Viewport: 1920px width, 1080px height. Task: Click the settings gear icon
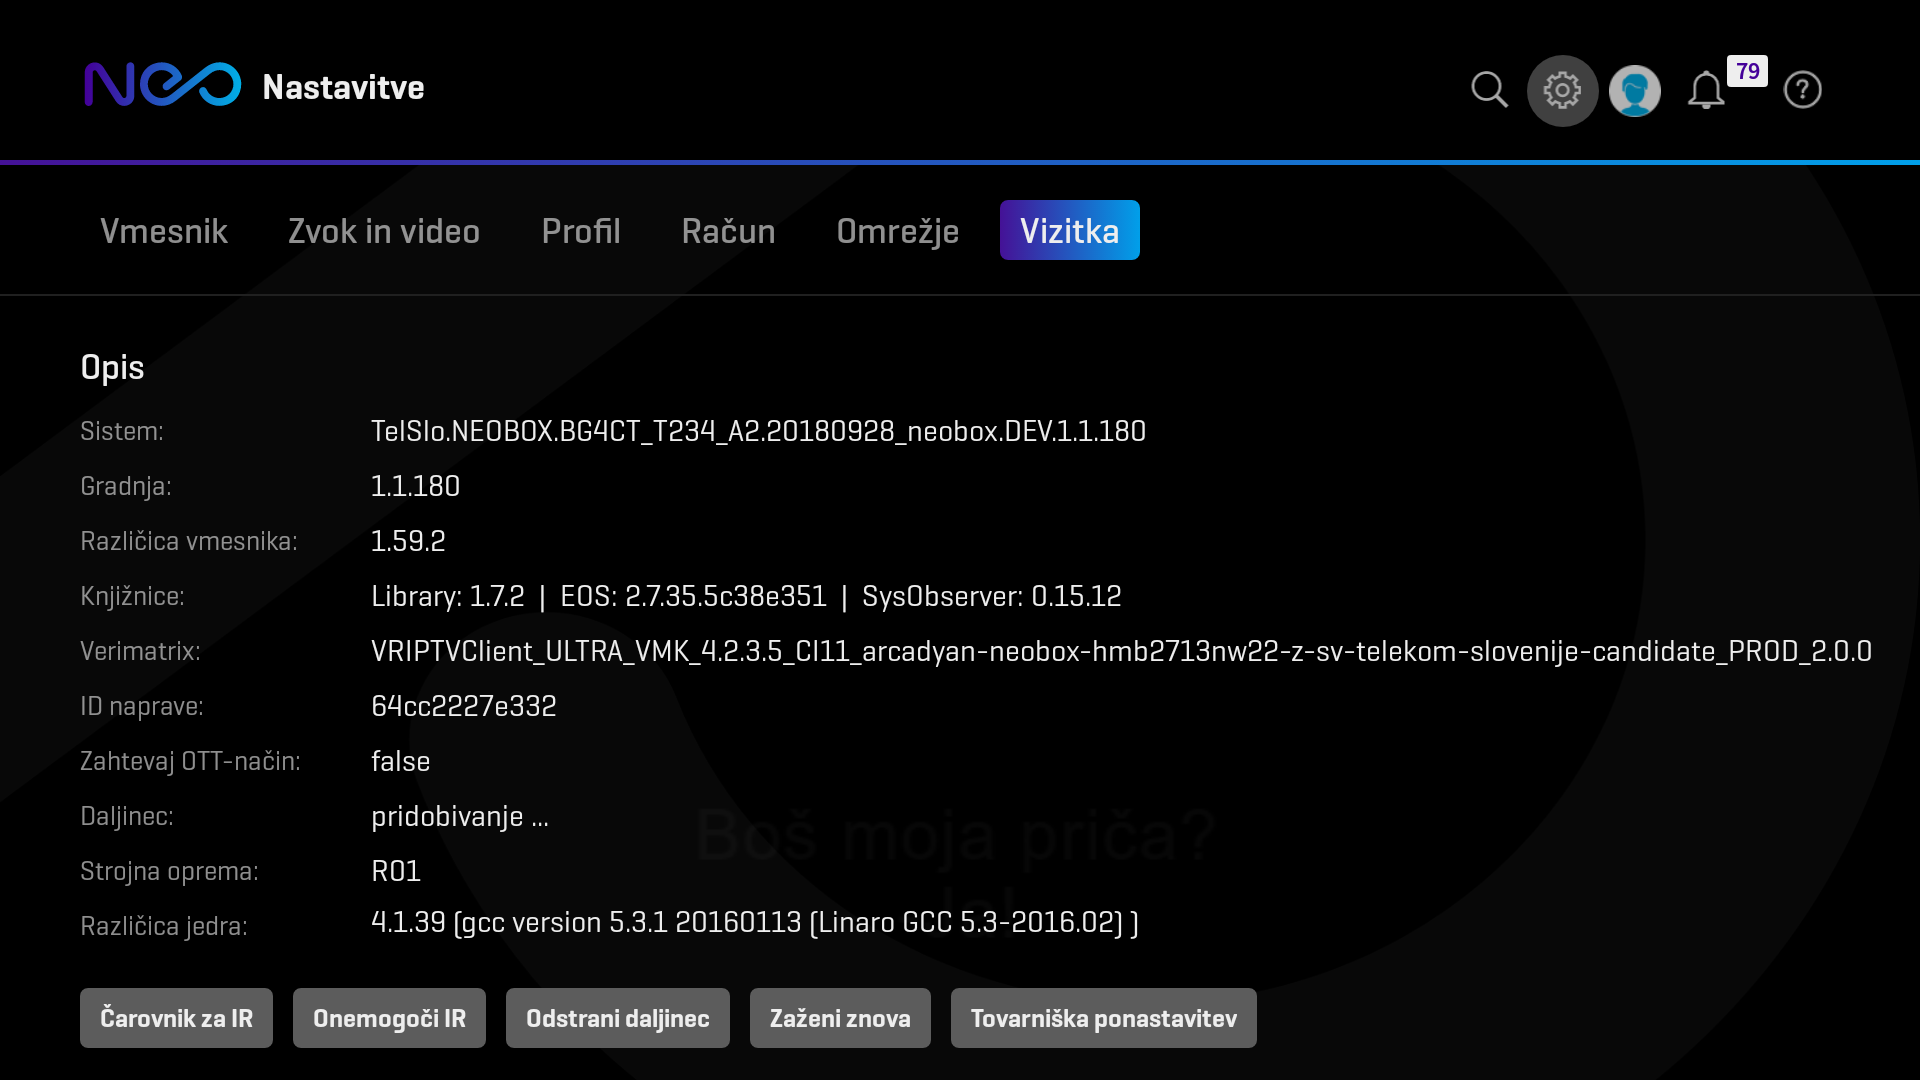[x=1562, y=91]
